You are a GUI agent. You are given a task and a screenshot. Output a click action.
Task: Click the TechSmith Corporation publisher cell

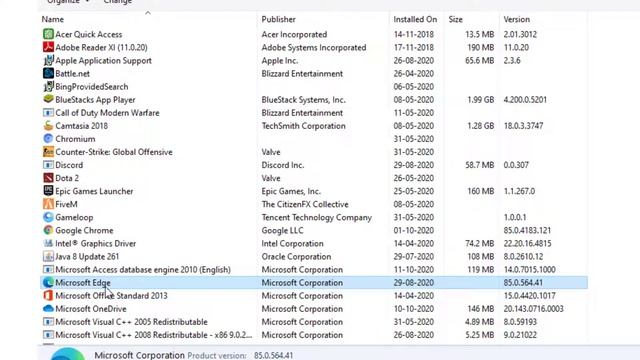(303, 126)
